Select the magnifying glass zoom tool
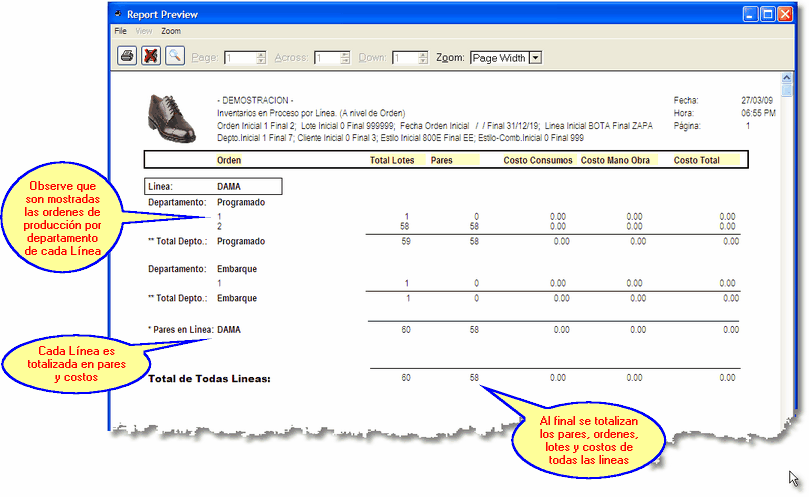This screenshot has height=497, width=809. [174, 57]
